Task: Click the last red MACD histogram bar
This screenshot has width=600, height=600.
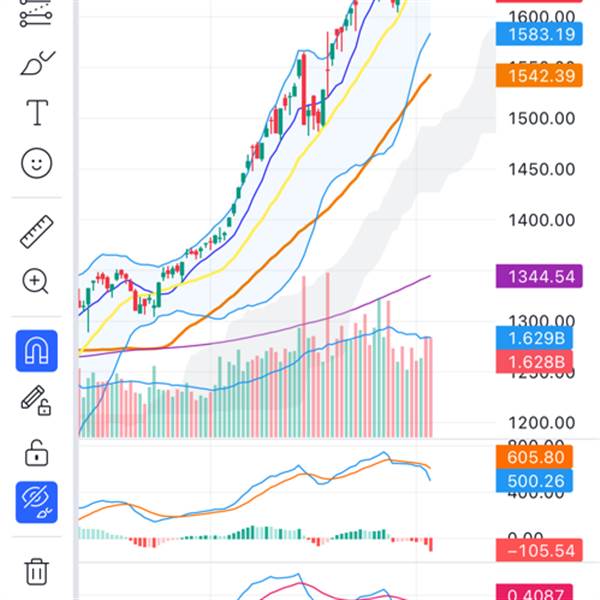Action: 431,545
